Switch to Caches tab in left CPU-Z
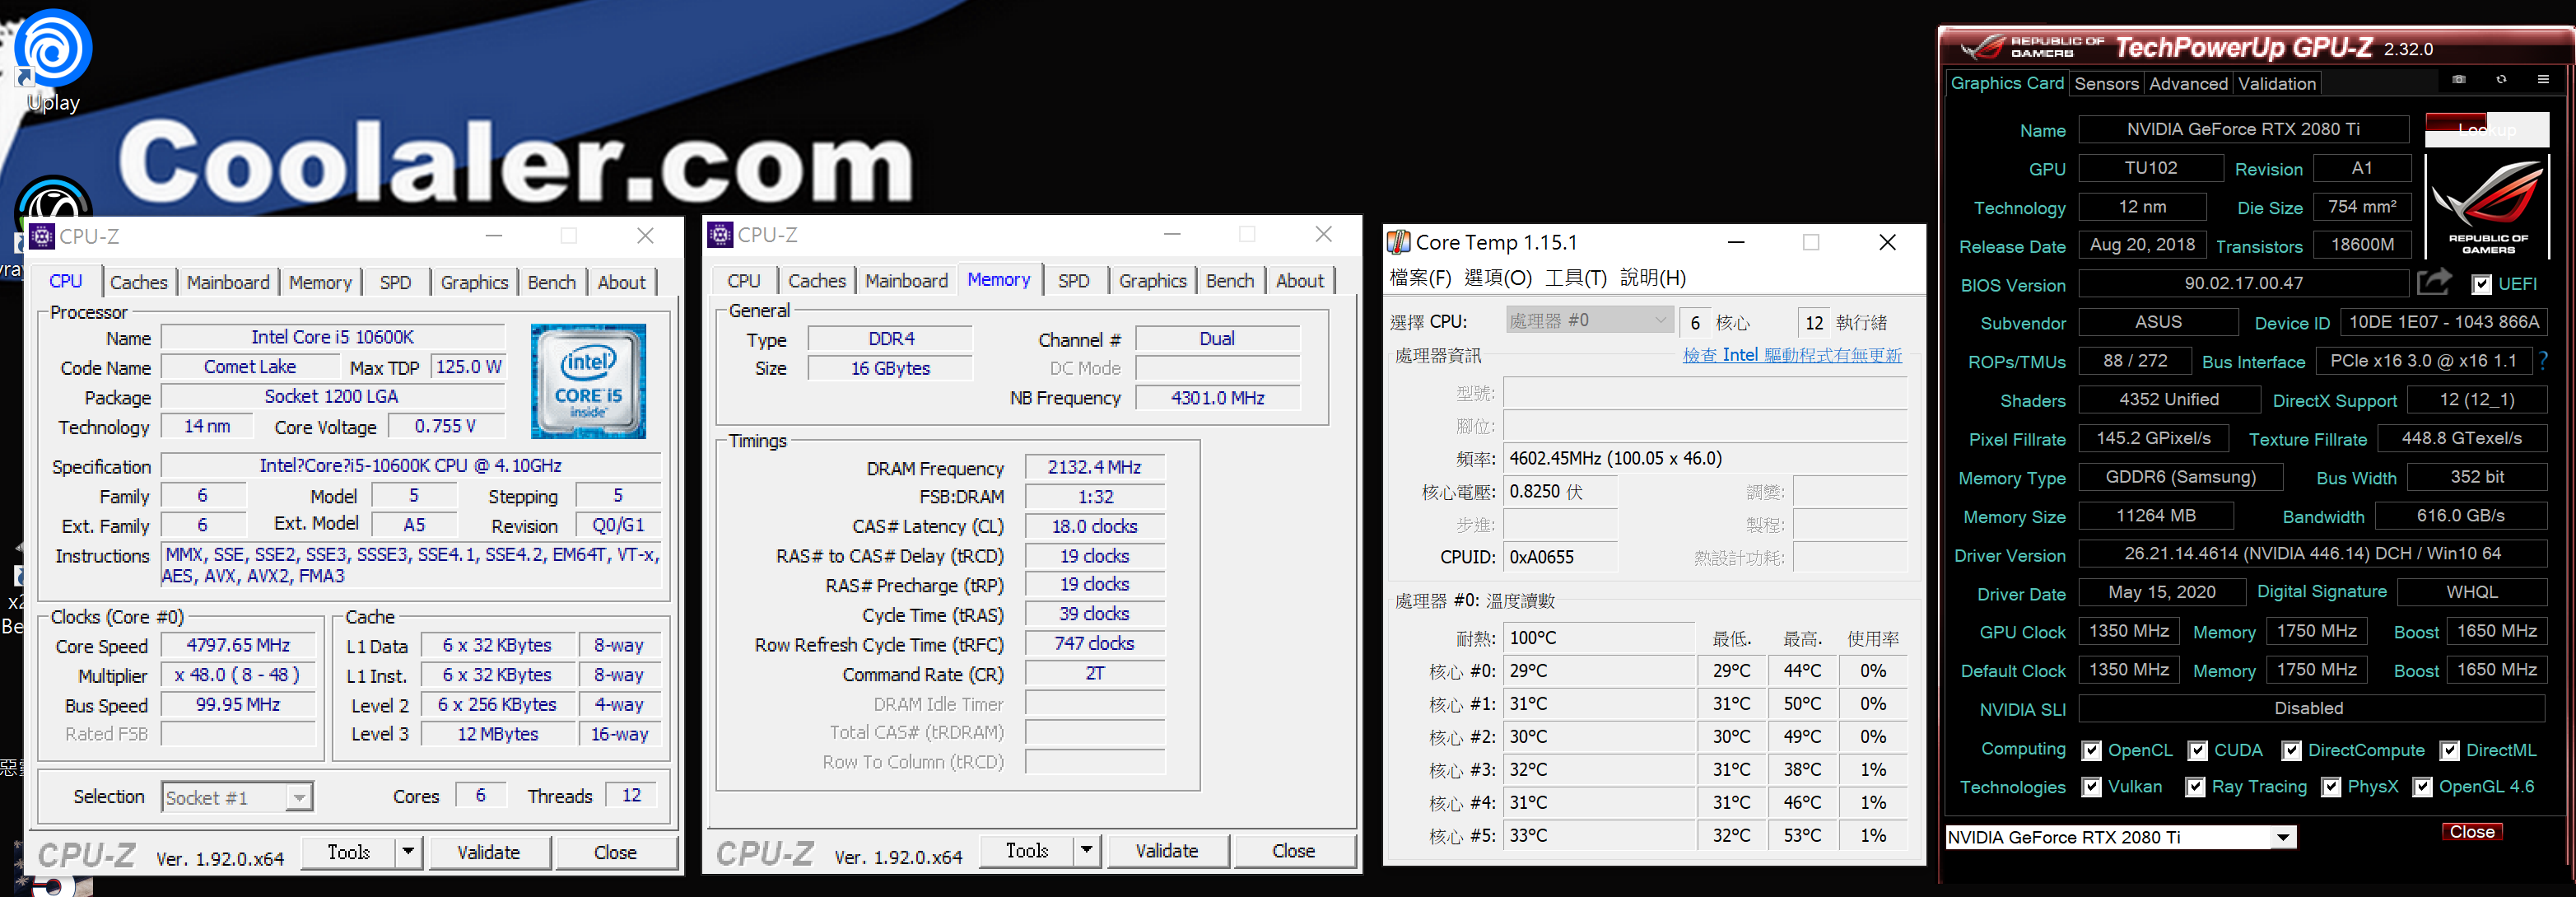 (x=139, y=283)
